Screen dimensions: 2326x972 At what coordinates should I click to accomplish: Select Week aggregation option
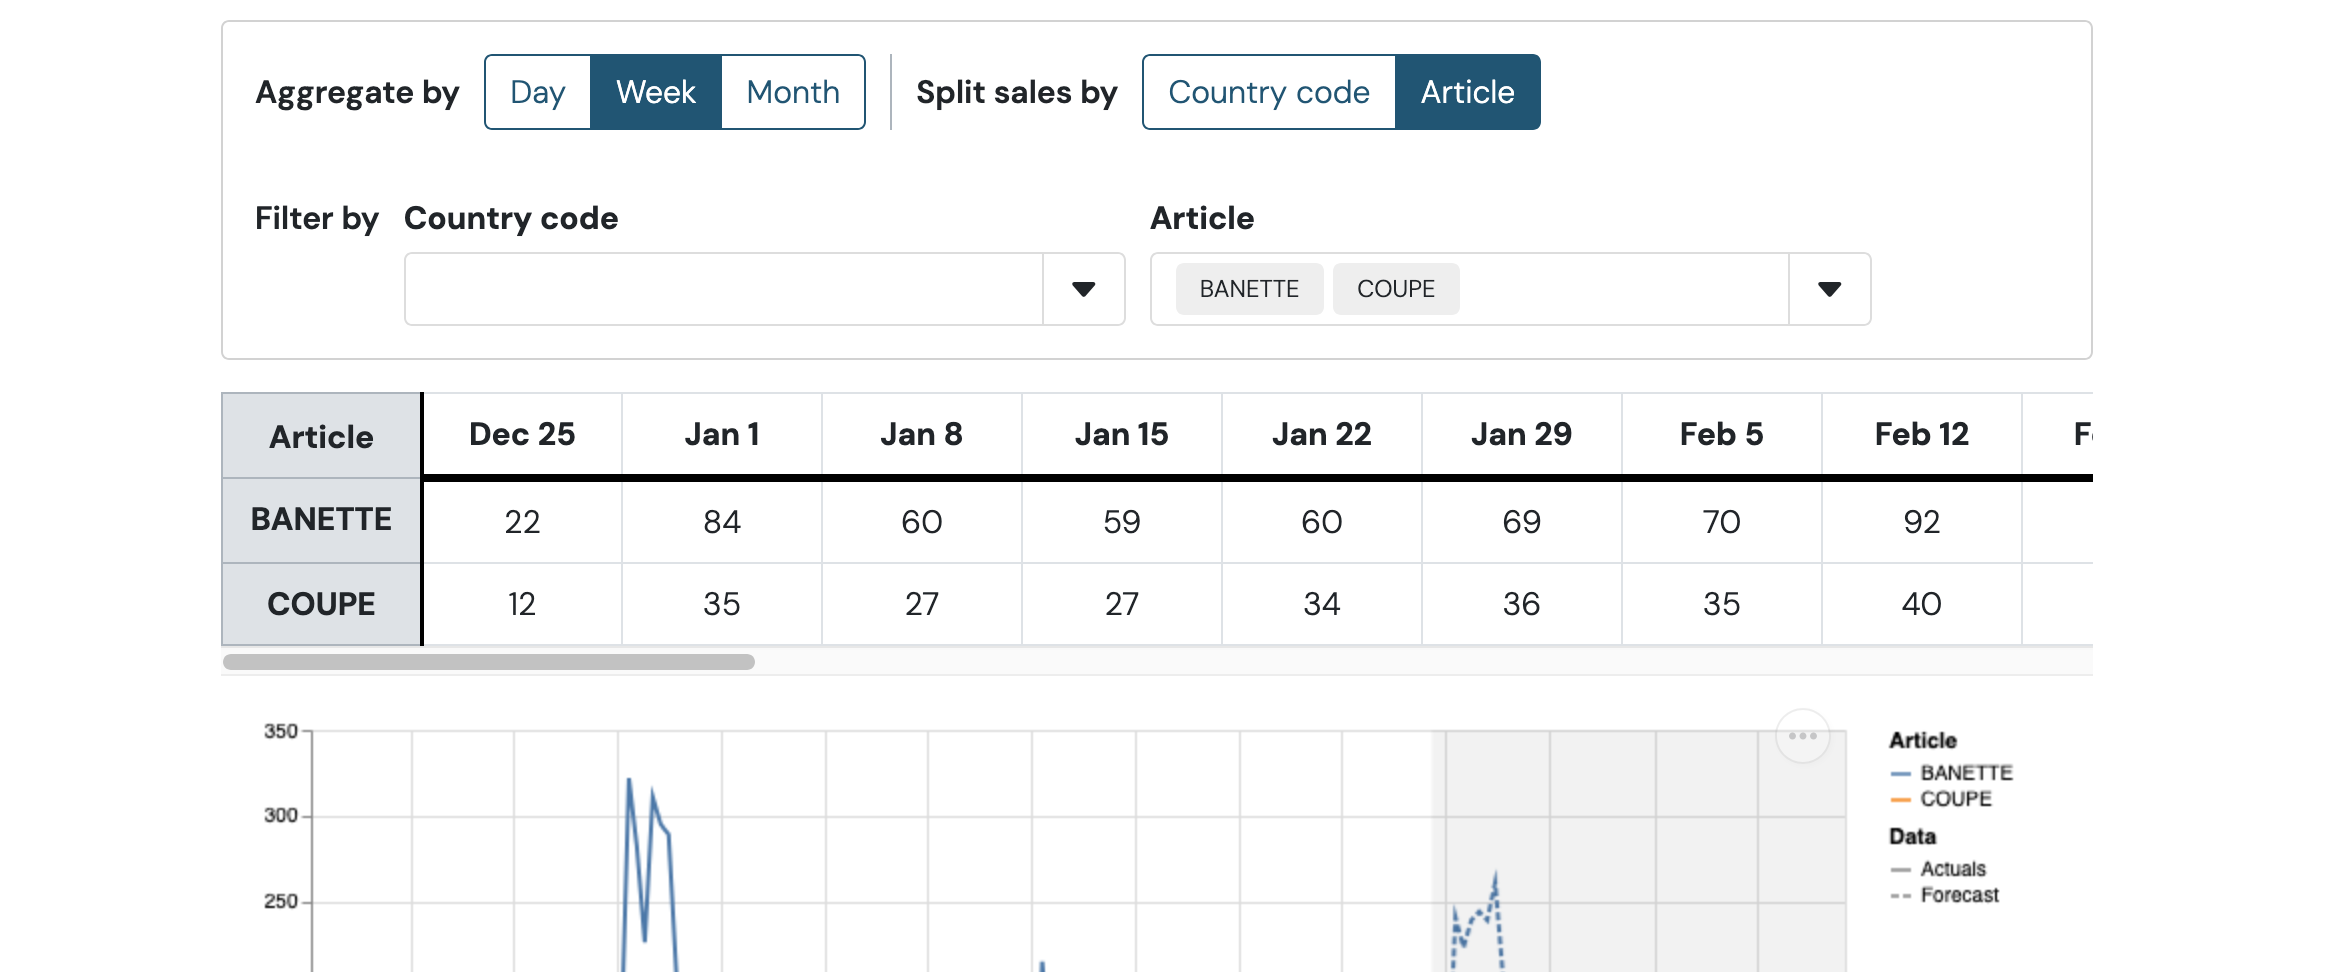[655, 92]
